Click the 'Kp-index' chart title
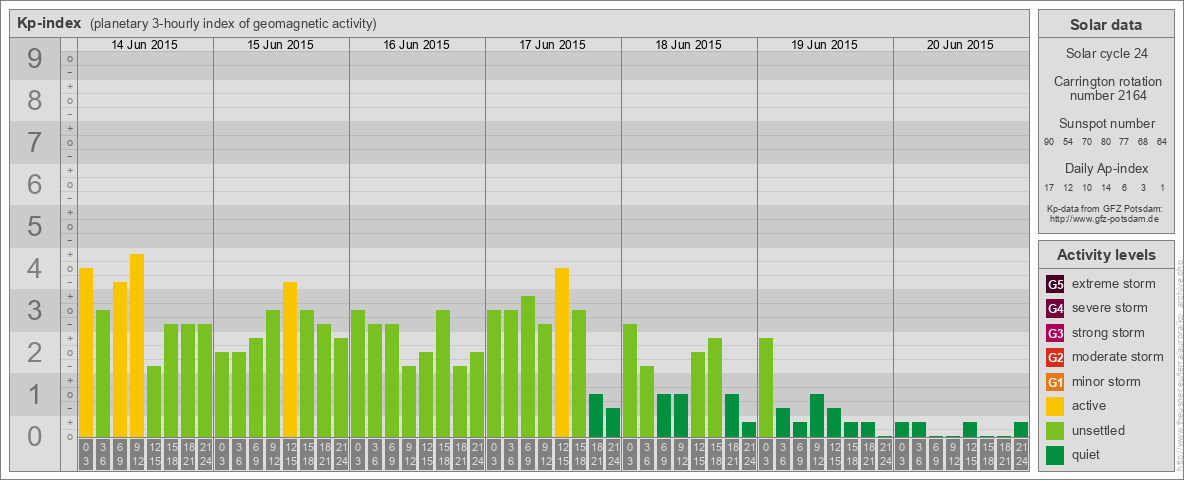The height and width of the screenshot is (480, 1184). point(50,23)
